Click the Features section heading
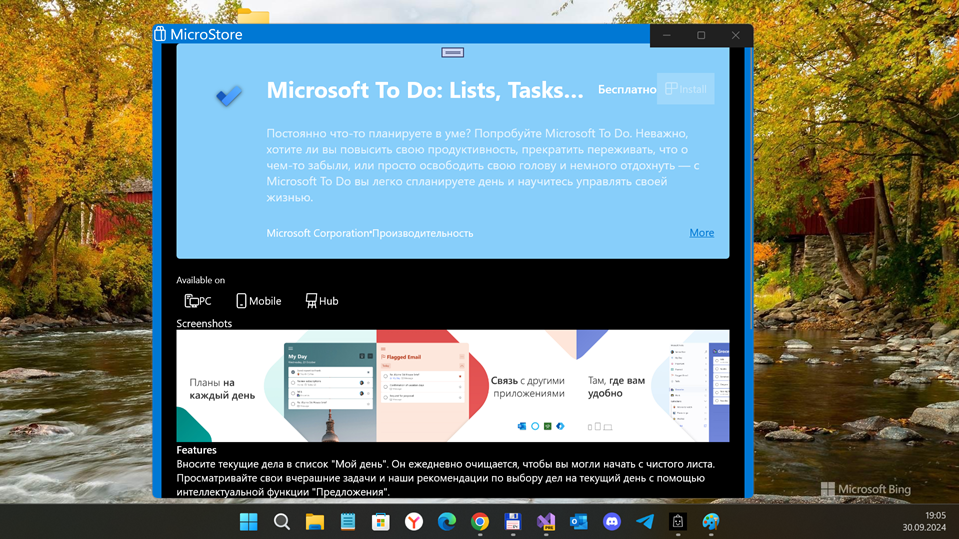Image resolution: width=959 pixels, height=539 pixels. (x=196, y=450)
